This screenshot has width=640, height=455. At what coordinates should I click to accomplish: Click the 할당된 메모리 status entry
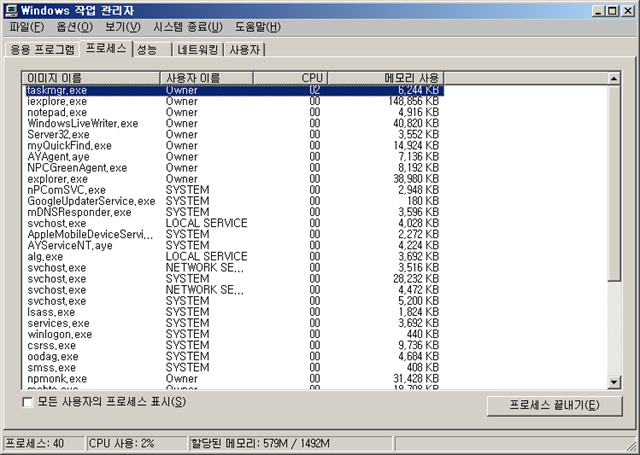(291, 443)
